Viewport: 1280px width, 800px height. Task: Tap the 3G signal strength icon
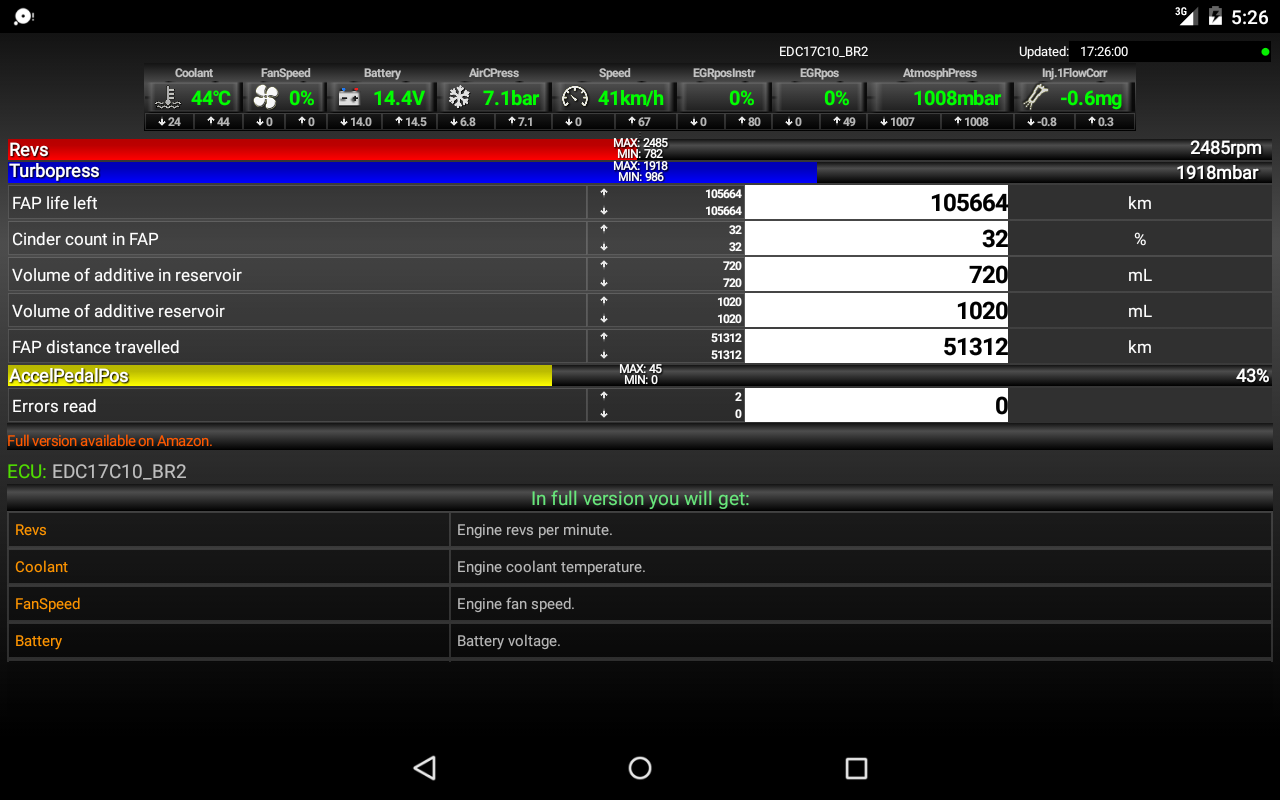pyautogui.click(x=1186, y=15)
